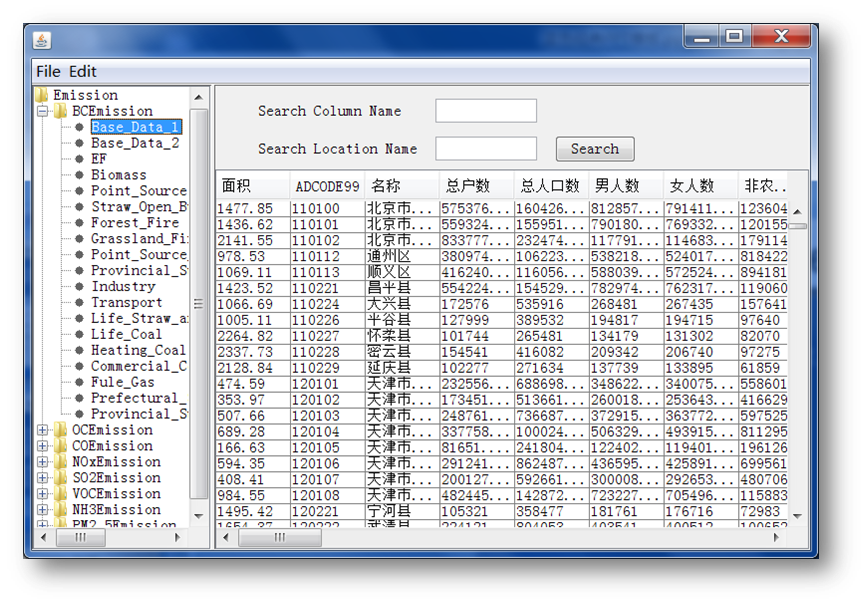Click the OCEmission folder icon
Image resolution: width=864 pixels, height=604 pixels.
point(60,430)
